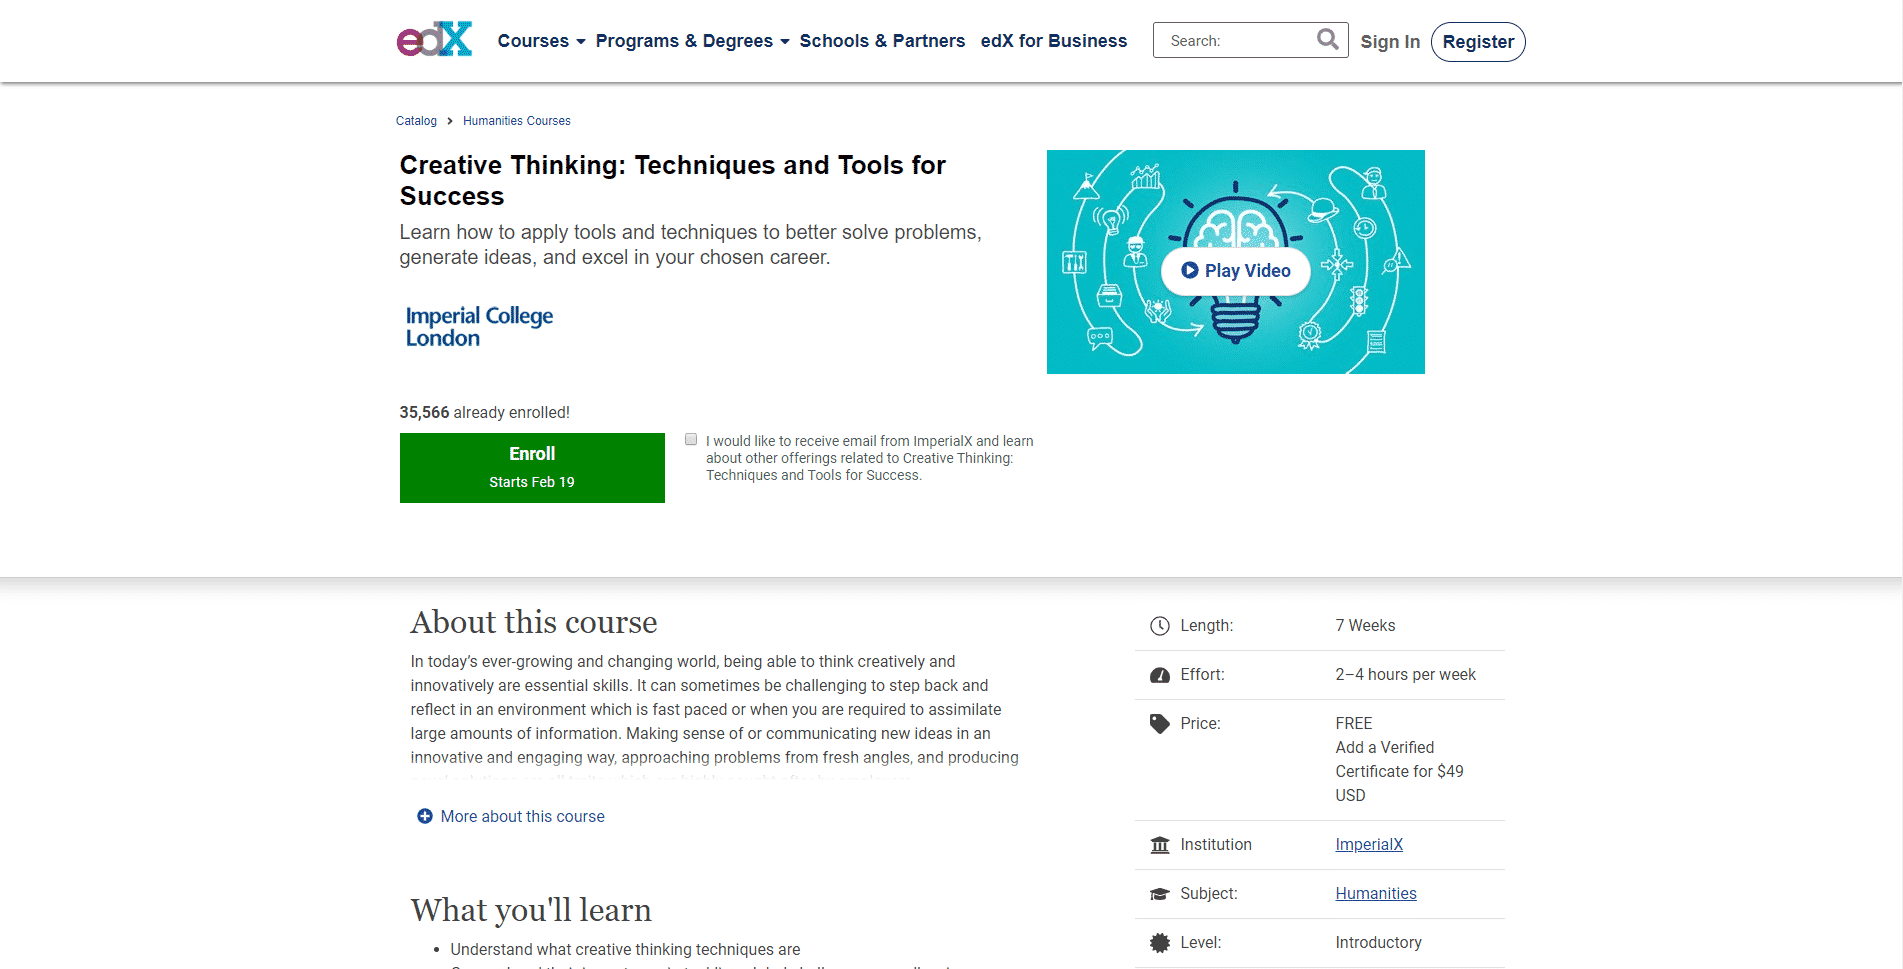Click the price tag icon
This screenshot has height=969, width=1903.
coord(1159,724)
